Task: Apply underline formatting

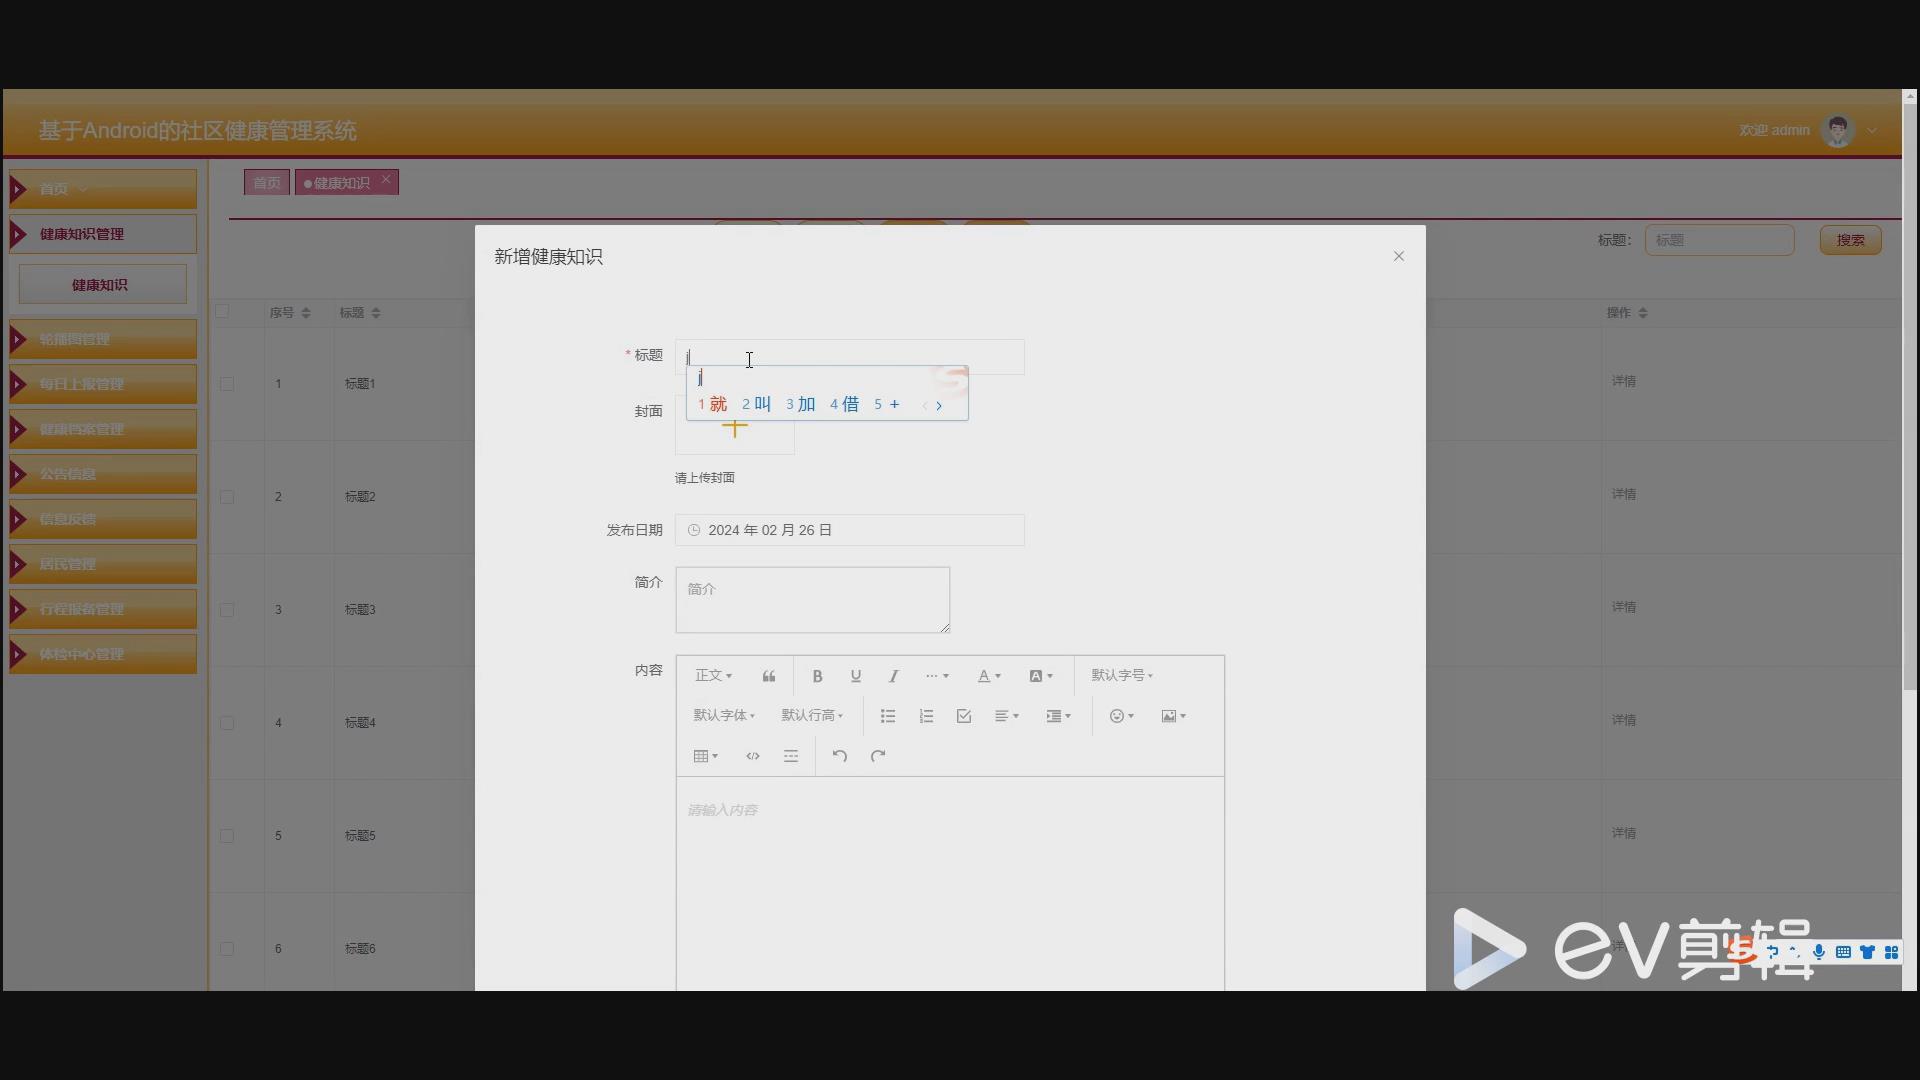Action: (855, 676)
